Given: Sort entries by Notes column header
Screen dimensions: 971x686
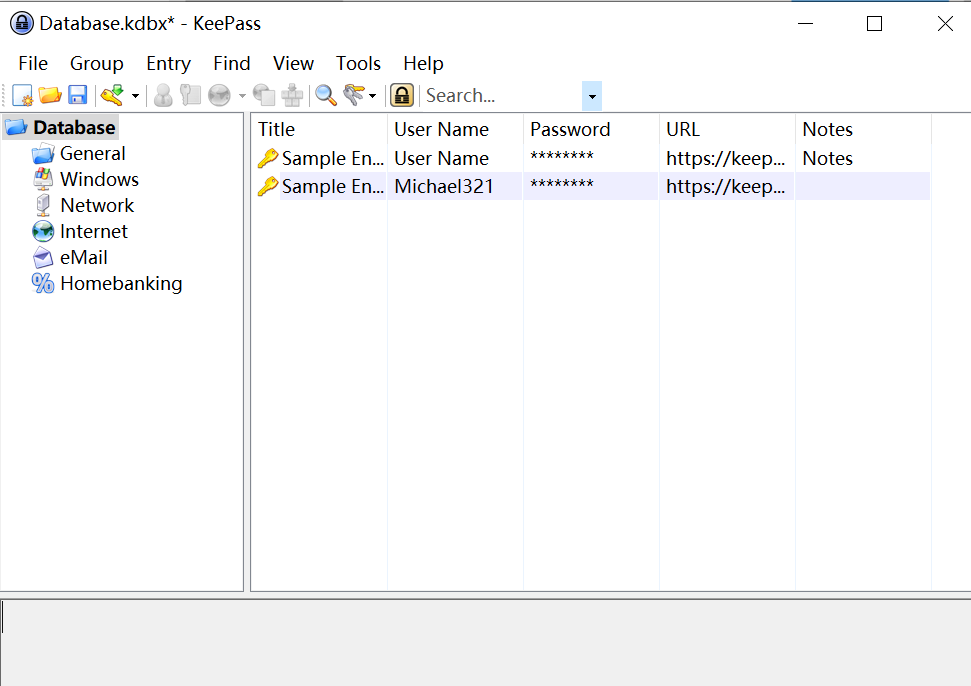Looking at the screenshot, I should point(863,129).
